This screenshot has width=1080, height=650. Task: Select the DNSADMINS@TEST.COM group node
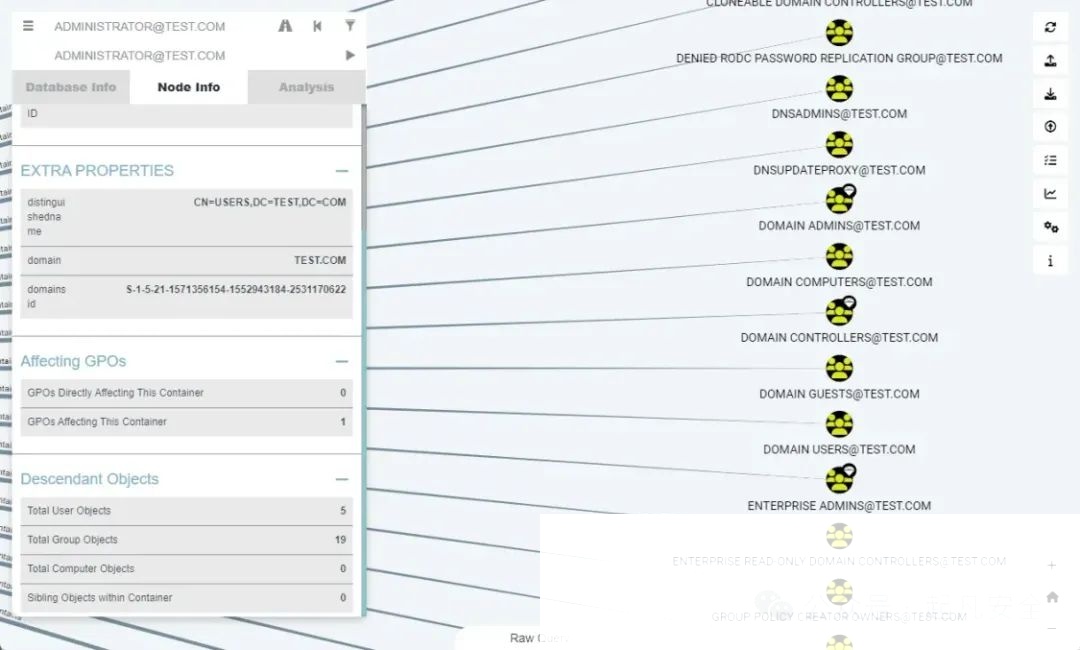(x=839, y=88)
